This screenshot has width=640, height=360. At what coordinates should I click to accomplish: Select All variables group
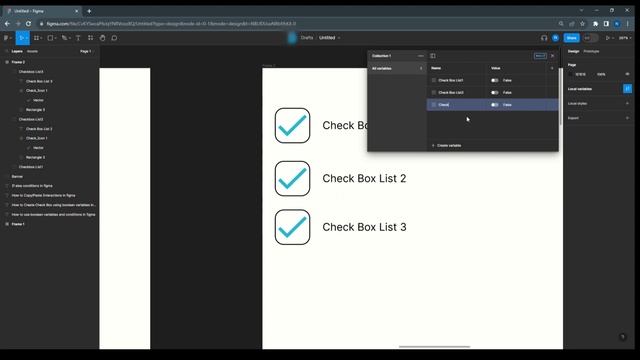pyautogui.click(x=397, y=68)
